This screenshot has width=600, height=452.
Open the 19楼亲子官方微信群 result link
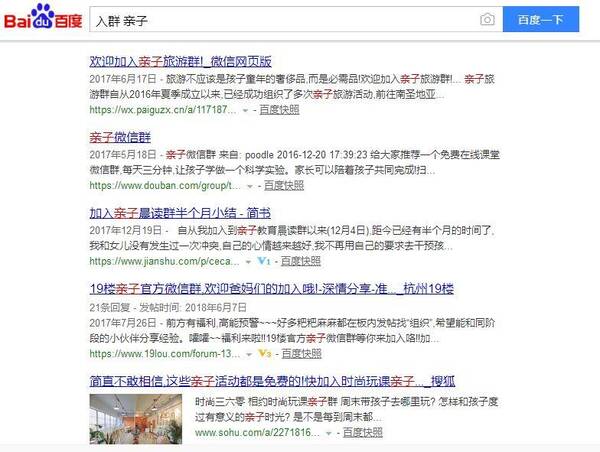coord(272,289)
